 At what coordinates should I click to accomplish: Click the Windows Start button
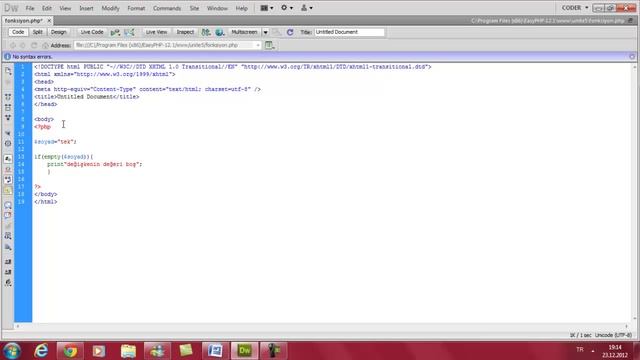12,351
